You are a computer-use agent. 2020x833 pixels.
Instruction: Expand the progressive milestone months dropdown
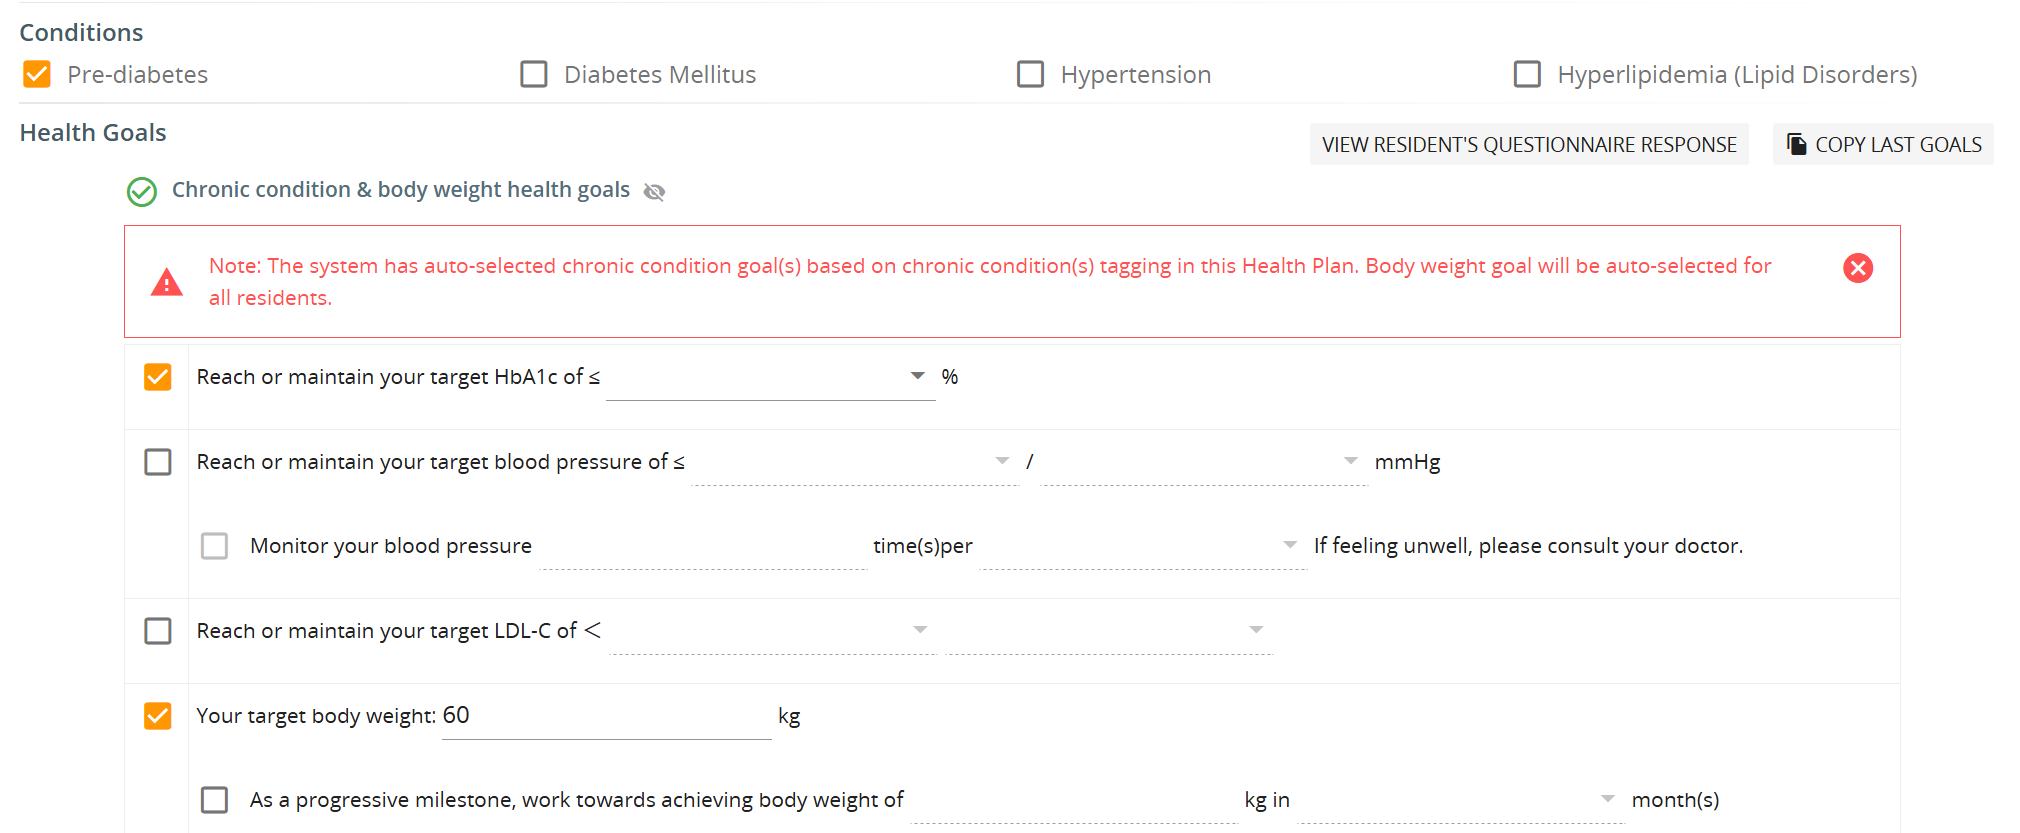(1461, 800)
